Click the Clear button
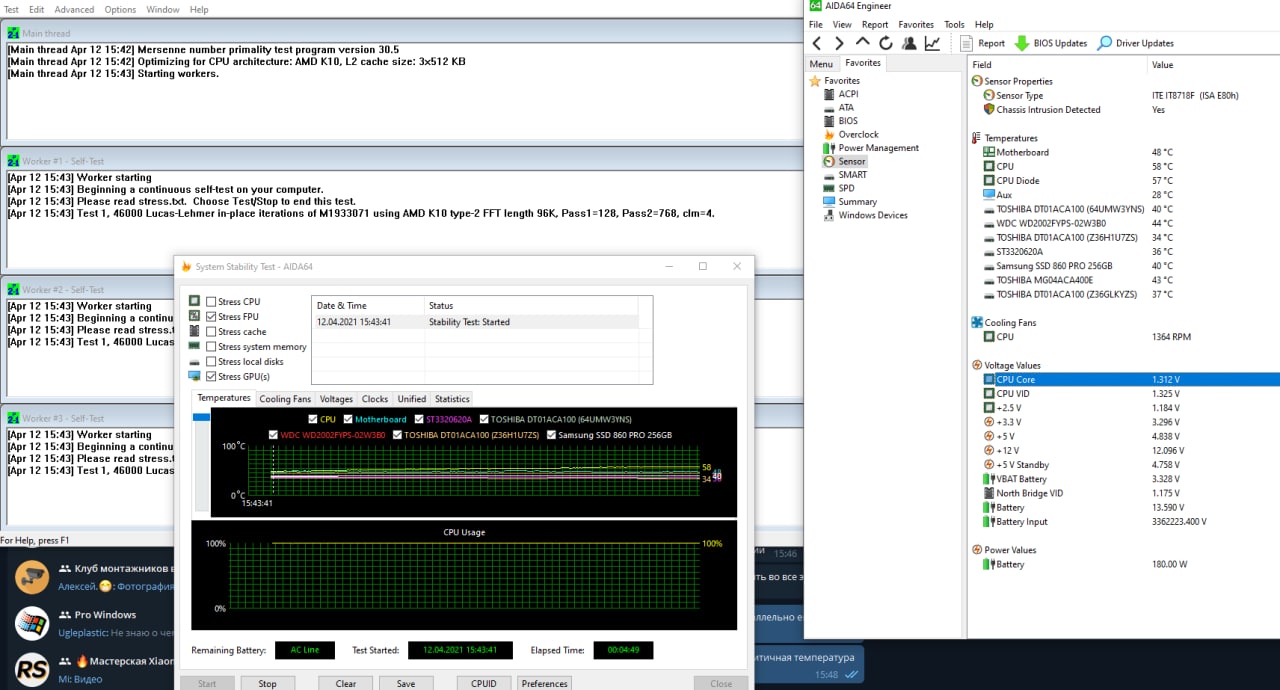1280x690 pixels. 346,684
